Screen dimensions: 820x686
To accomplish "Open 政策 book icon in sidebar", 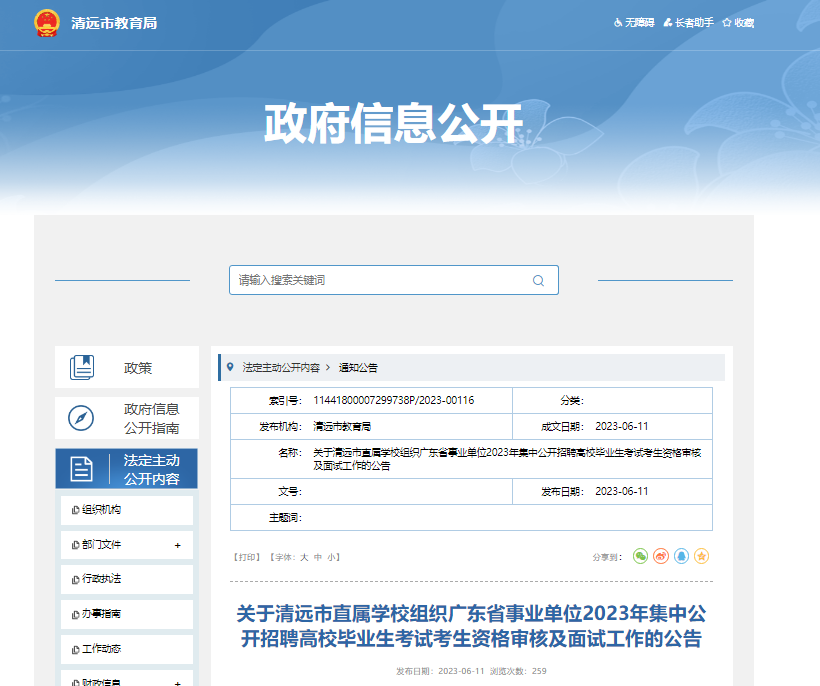I will tap(81, 368).
